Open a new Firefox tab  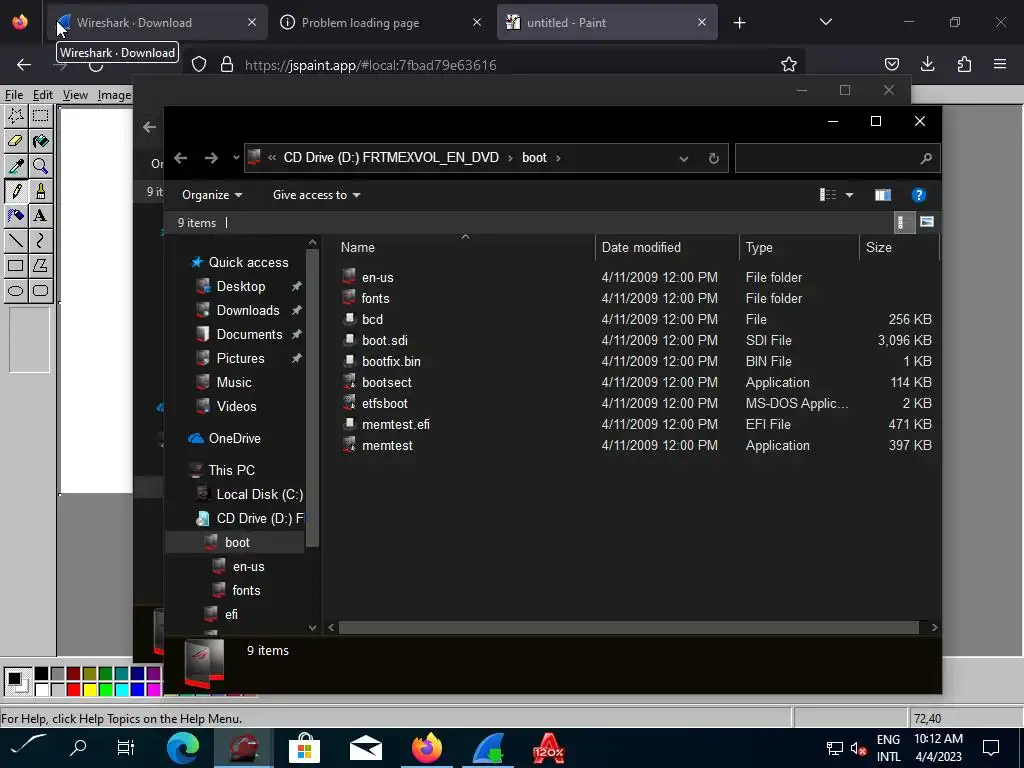pos(739,23)
